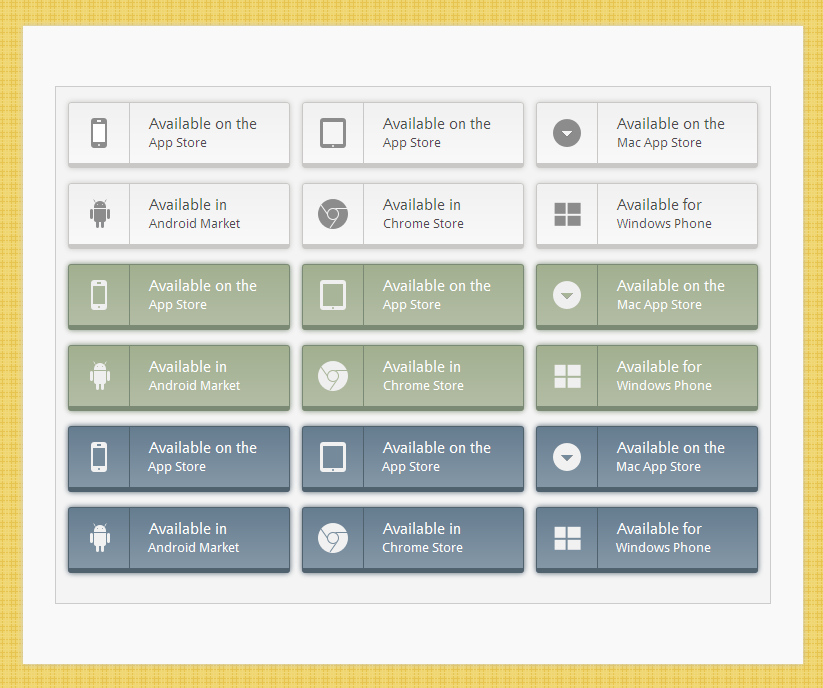The height and width of the screenshot is (688, 823).
Task: Click the white iPhone 'Available on the App Store' text
Action: [x=203, y=133]
